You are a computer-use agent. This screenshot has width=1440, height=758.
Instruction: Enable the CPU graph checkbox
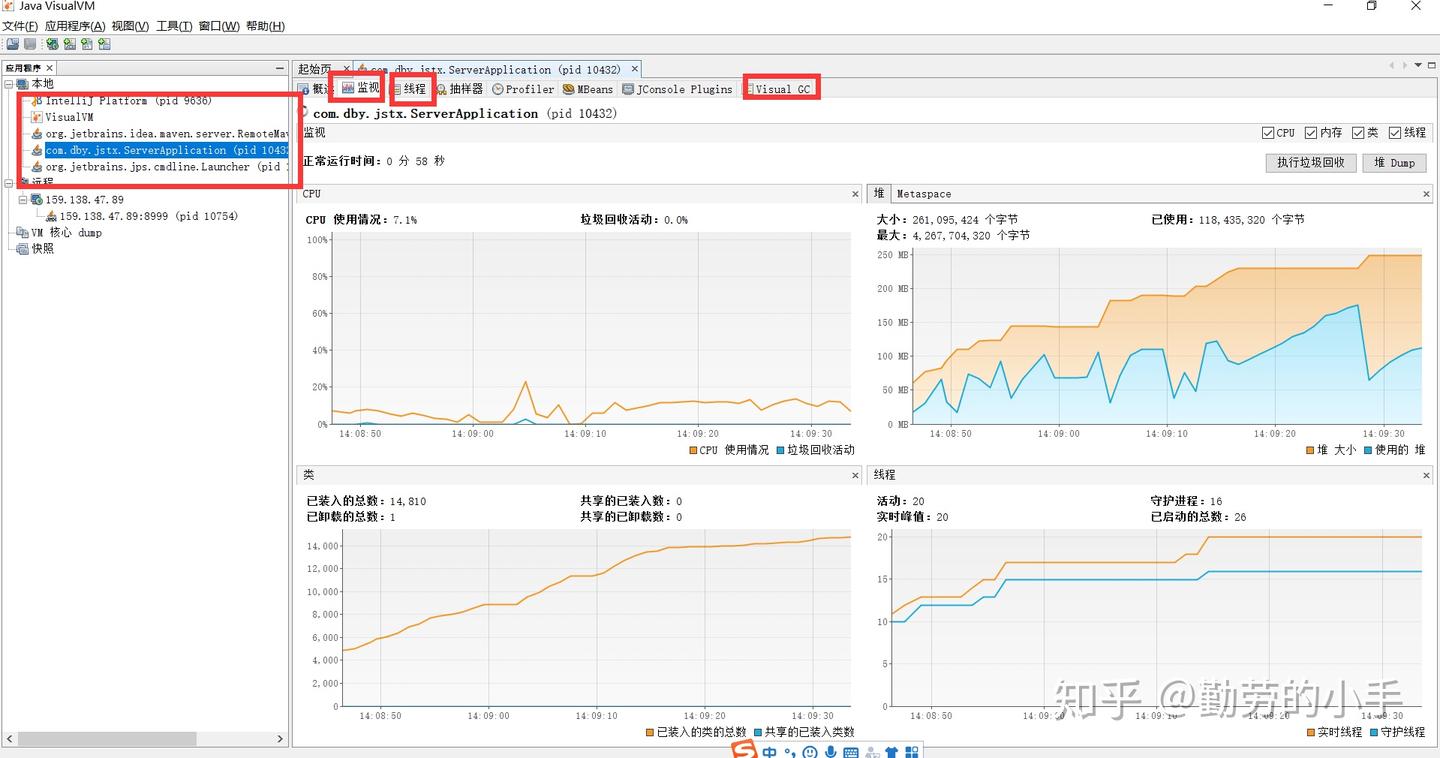coord(1269,132)
